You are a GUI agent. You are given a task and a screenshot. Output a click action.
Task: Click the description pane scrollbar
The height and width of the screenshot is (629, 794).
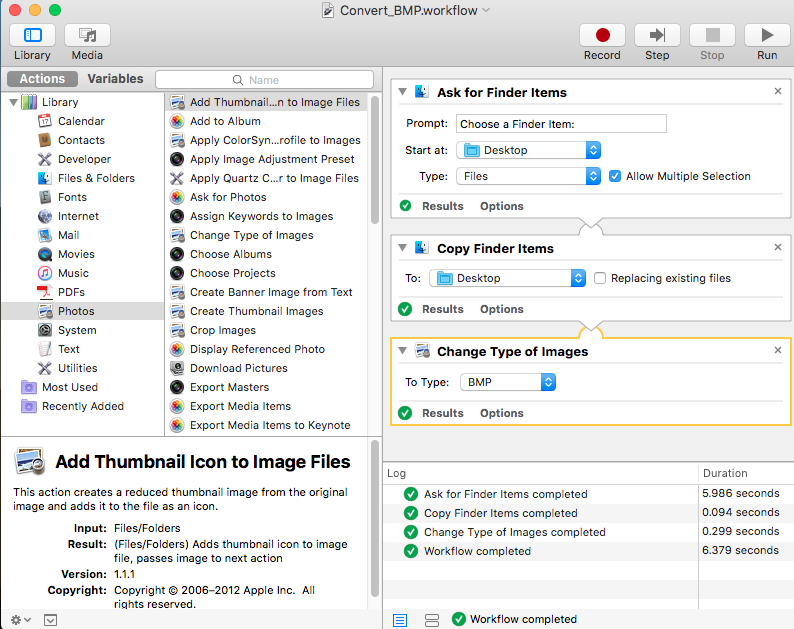pyautogui.click(x=375, y=519)
